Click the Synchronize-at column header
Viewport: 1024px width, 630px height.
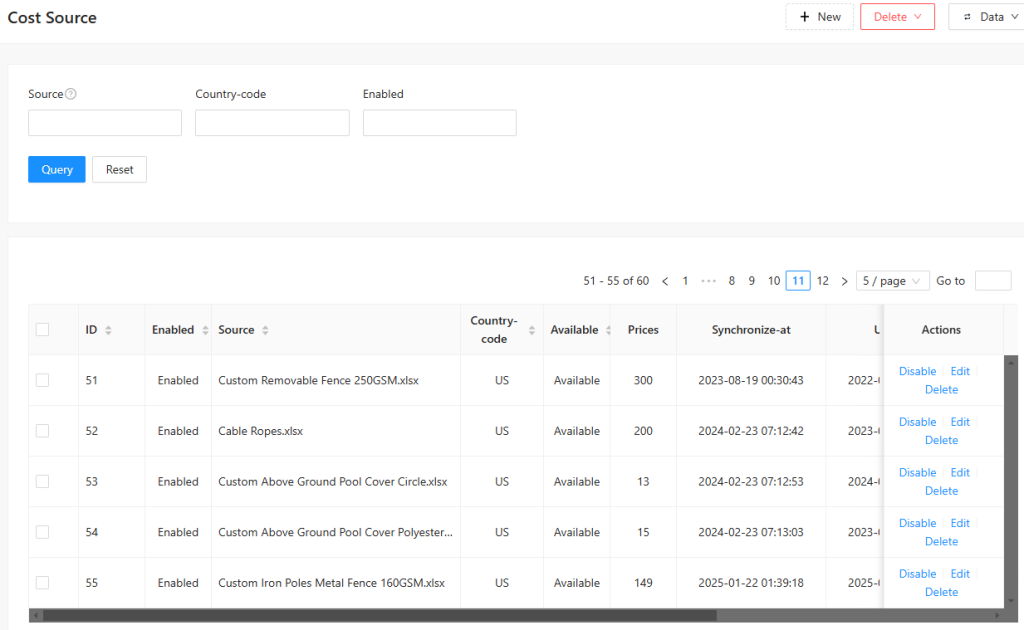[x=751, y=330]
